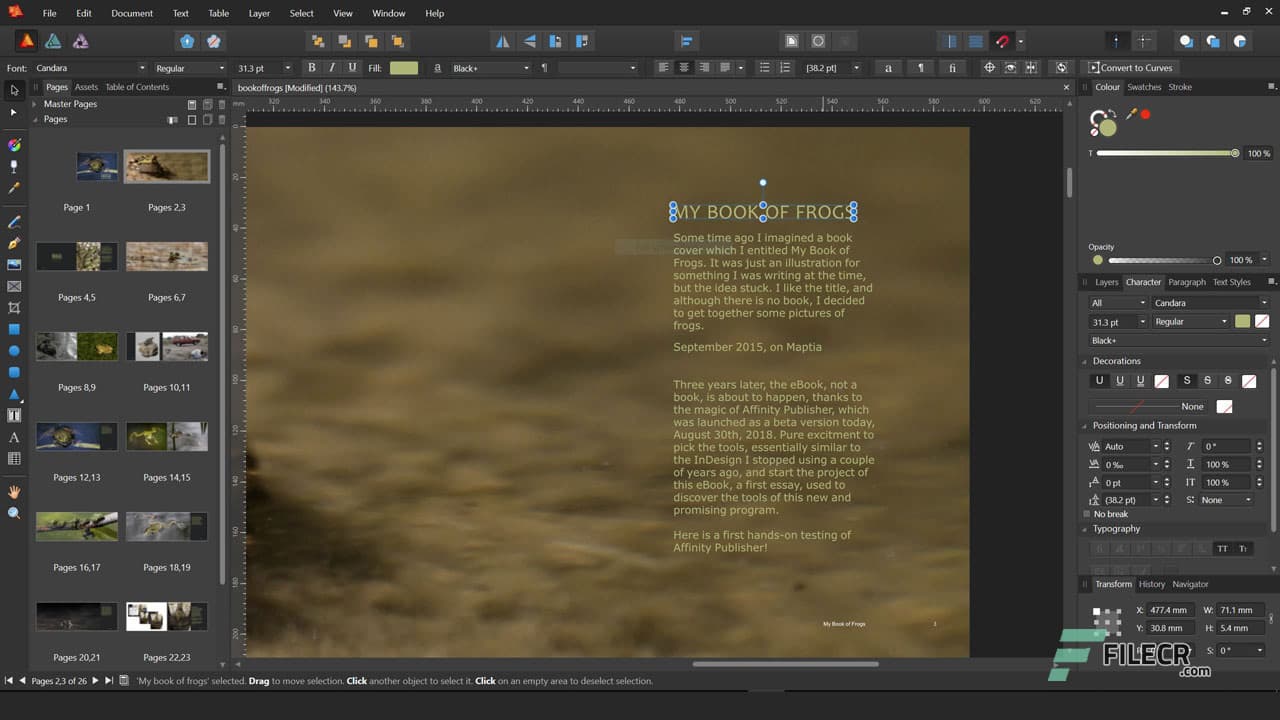This screenshot has height=720, width=1280.
Task: Open the Font family dropdown showing Candara
Action: pyautogui.click(x=90, y=67)
